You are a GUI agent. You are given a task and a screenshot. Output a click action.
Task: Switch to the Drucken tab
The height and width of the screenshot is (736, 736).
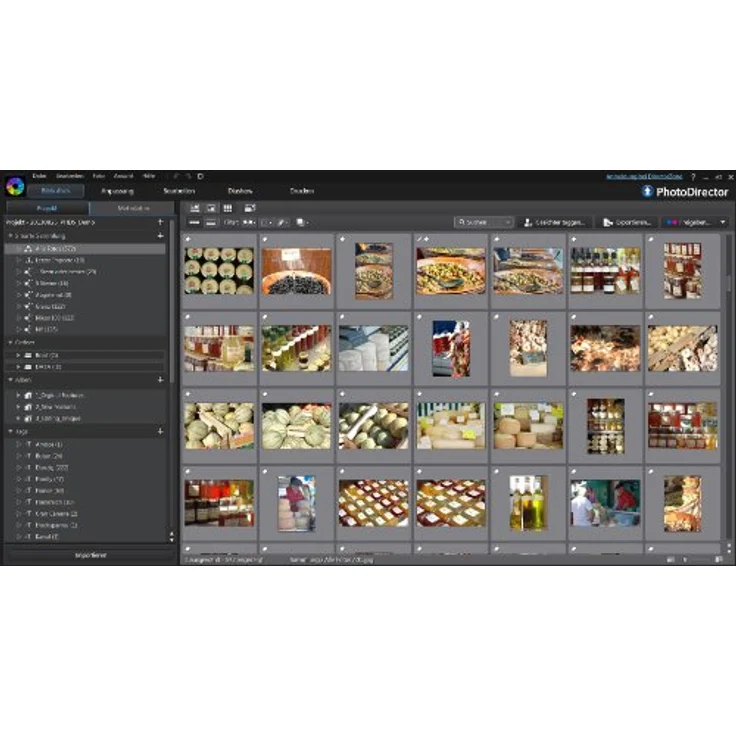click(x=302, y=191)
